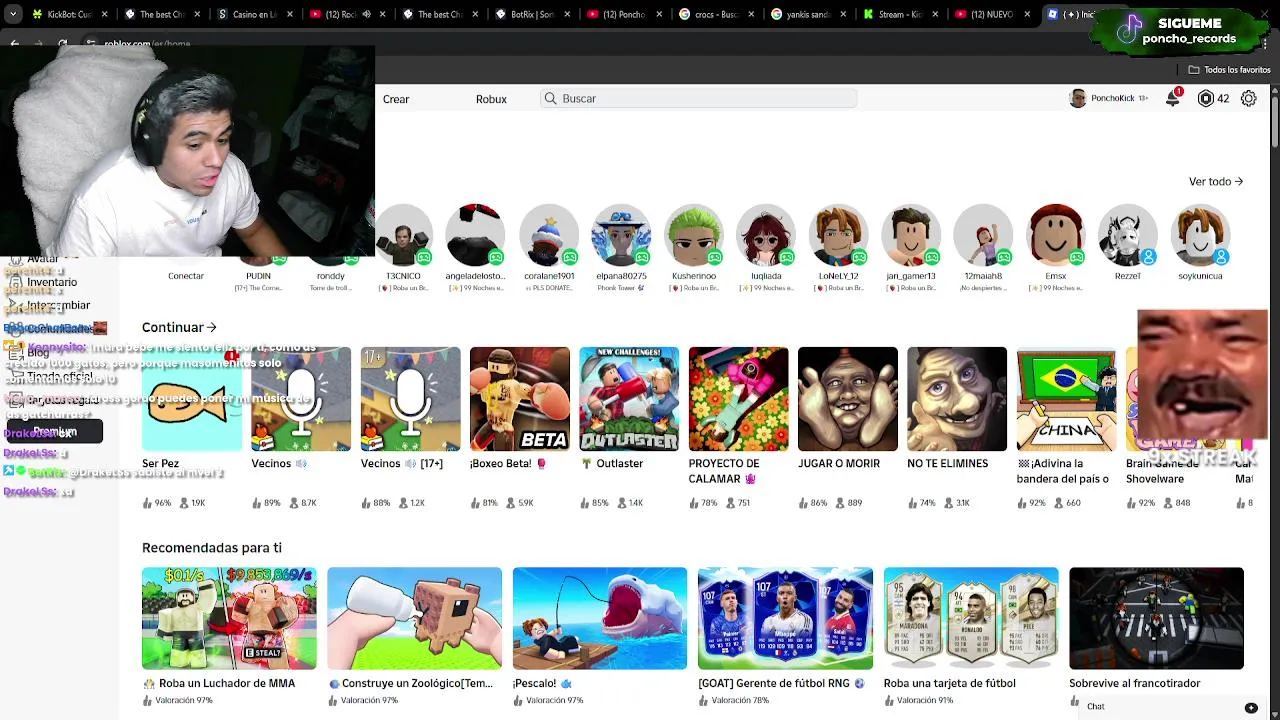Screen dimensions: 1280x720
Task: Open the Crear menu item
Action: 396,99
